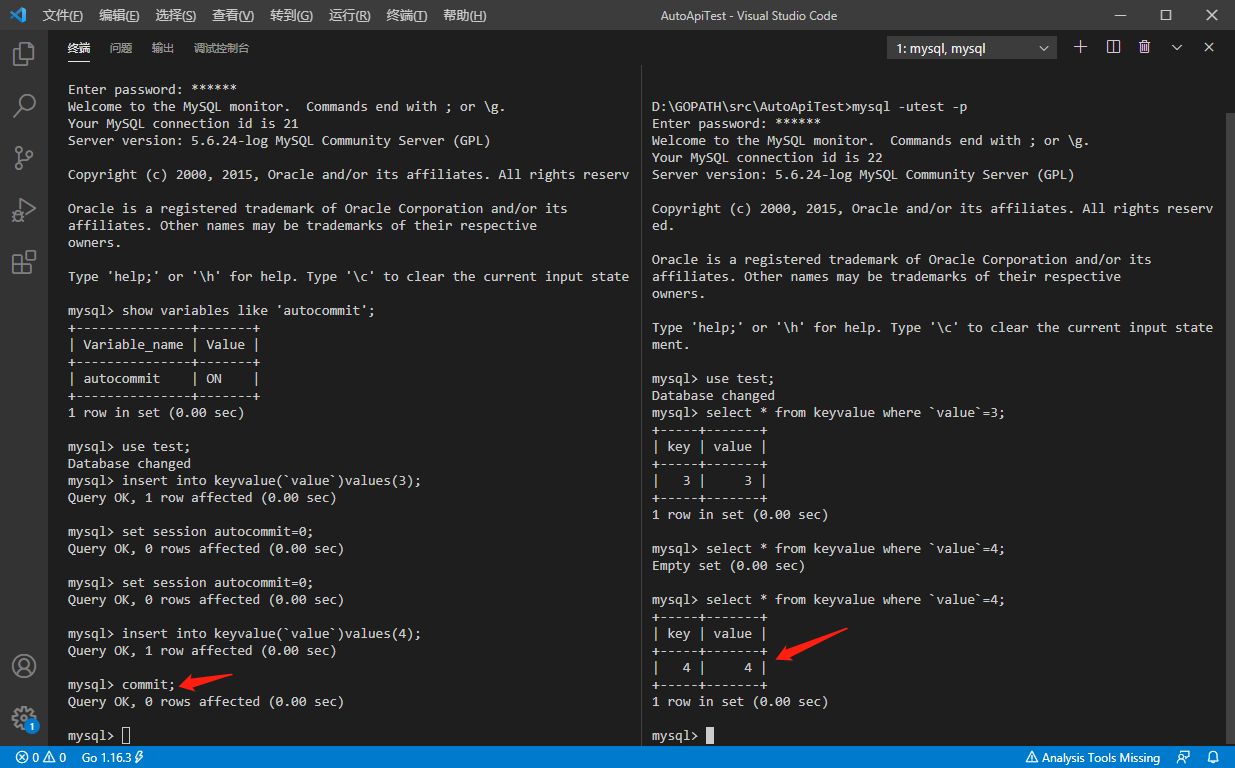
Task: Click the feedback icon in status bar
Action: pos(1184,757)
